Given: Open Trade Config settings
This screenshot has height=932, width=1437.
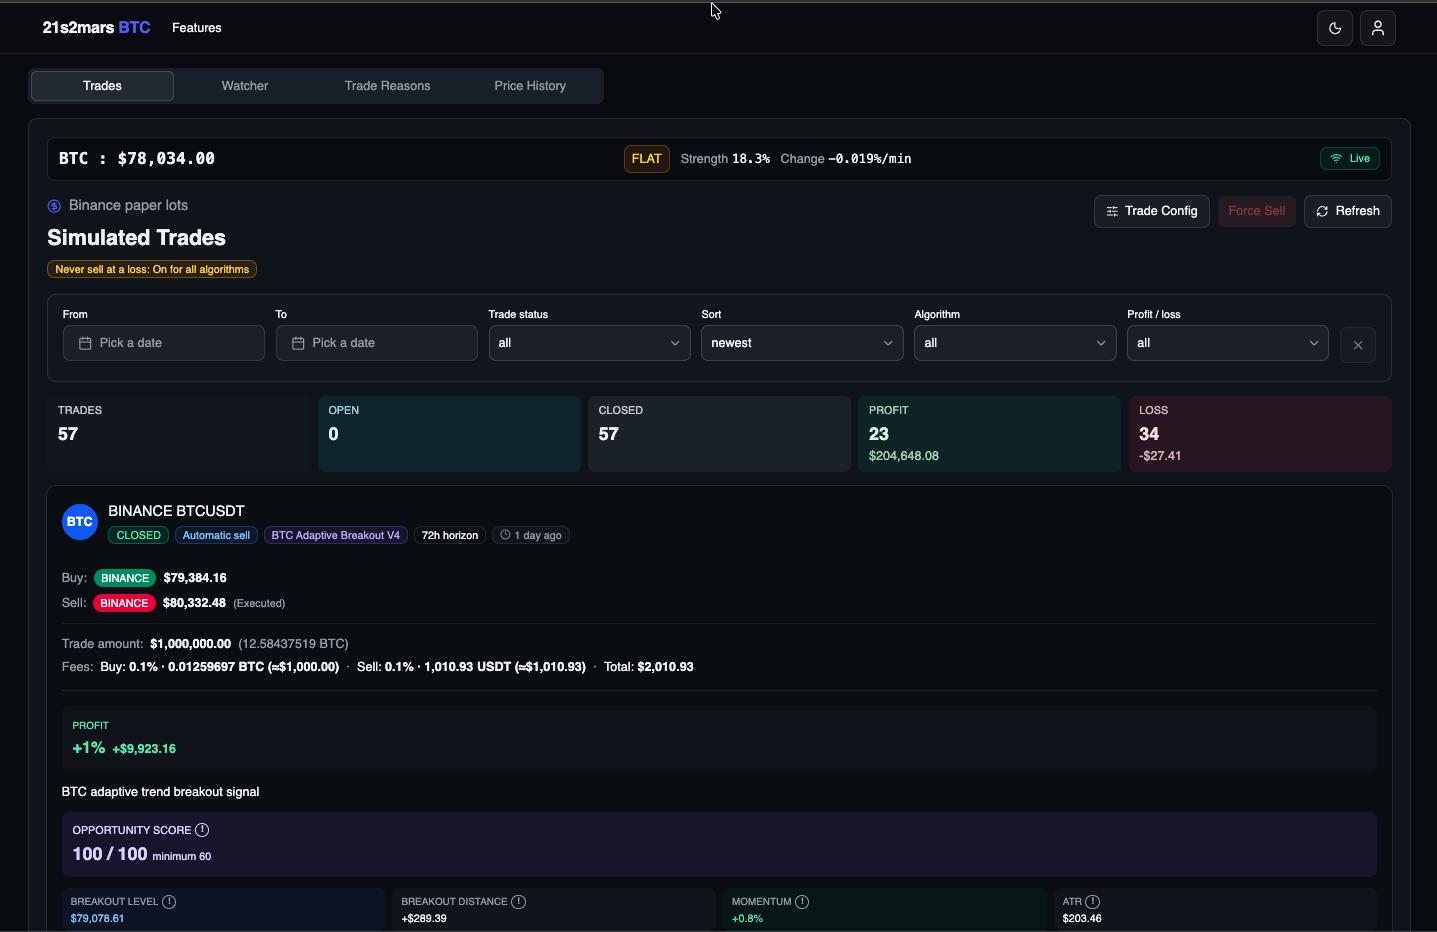Looking at the screenshot, I should (1152, 211).
